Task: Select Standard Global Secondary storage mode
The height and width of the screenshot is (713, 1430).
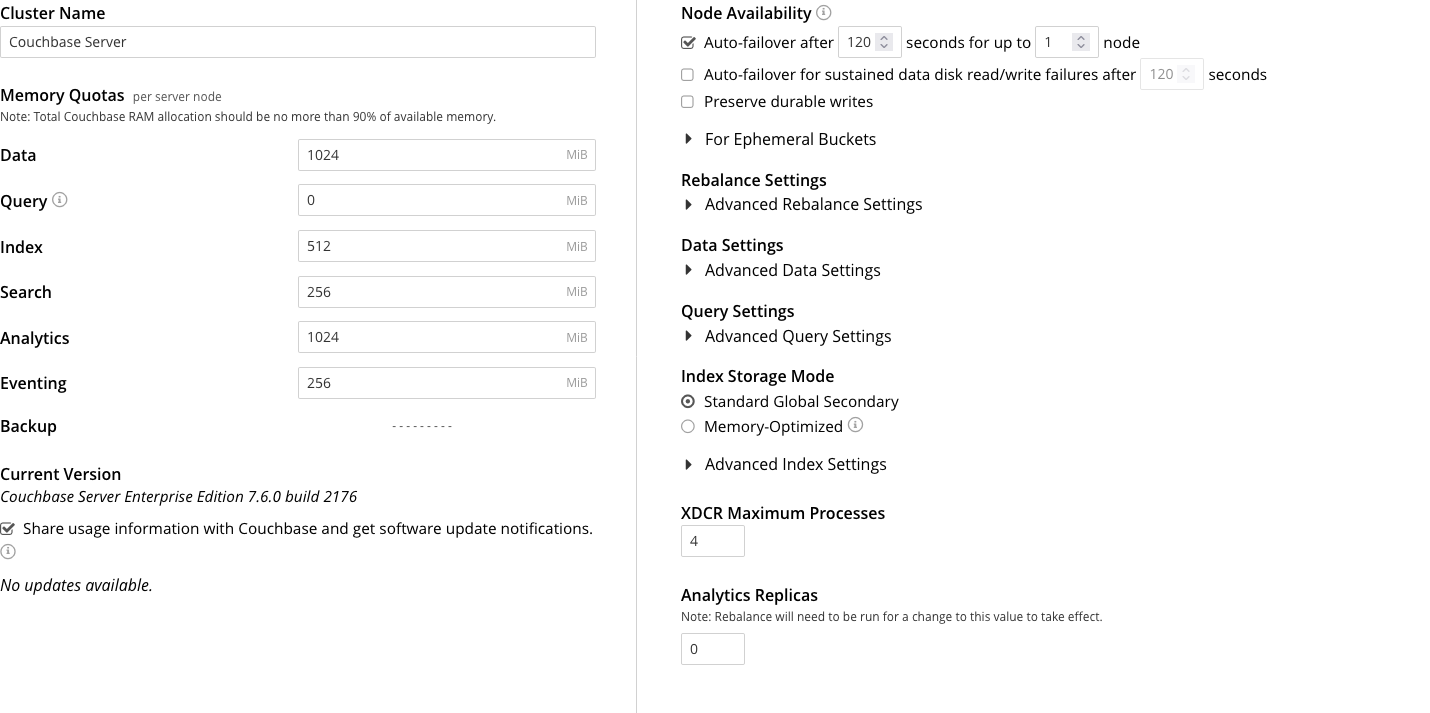Action: [688, 402]
